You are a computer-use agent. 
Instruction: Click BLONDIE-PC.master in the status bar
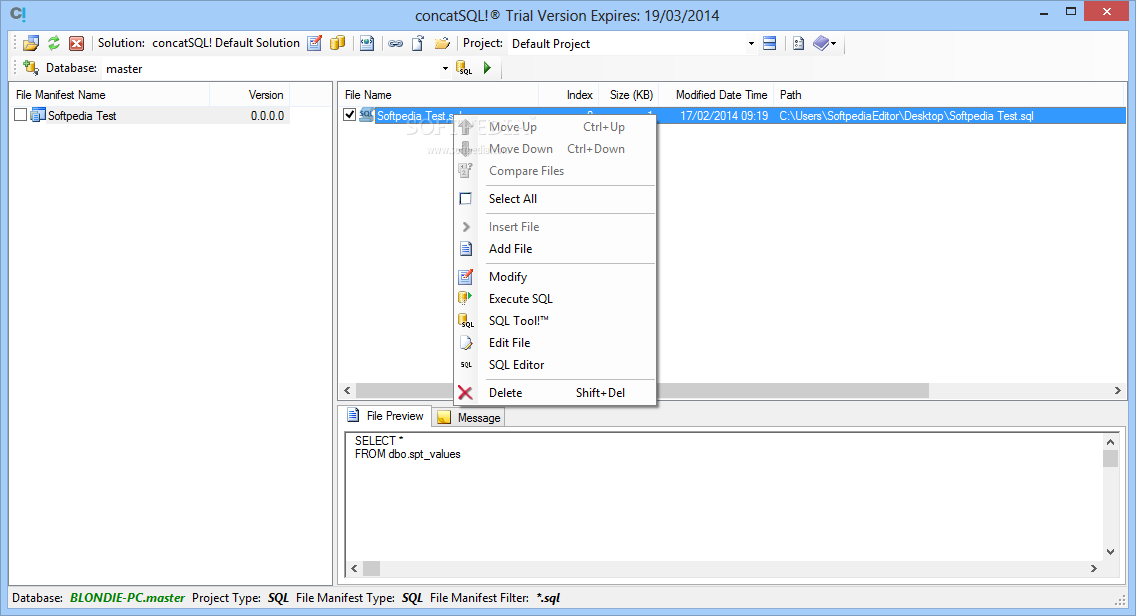pos(128,598)
